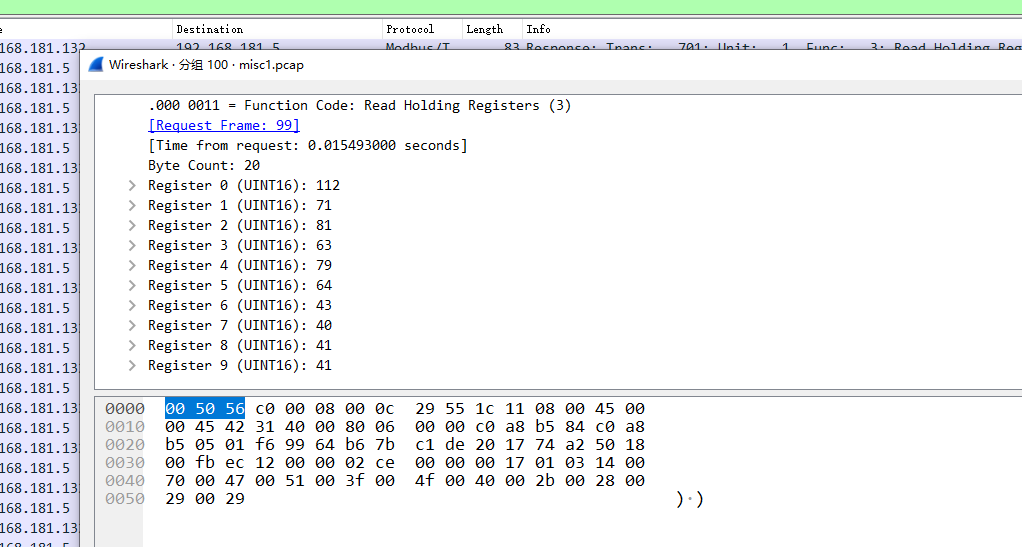Click hex offset 0020 row label
Viewport: 1022px width, 547px height.
(x=125, y=445)
